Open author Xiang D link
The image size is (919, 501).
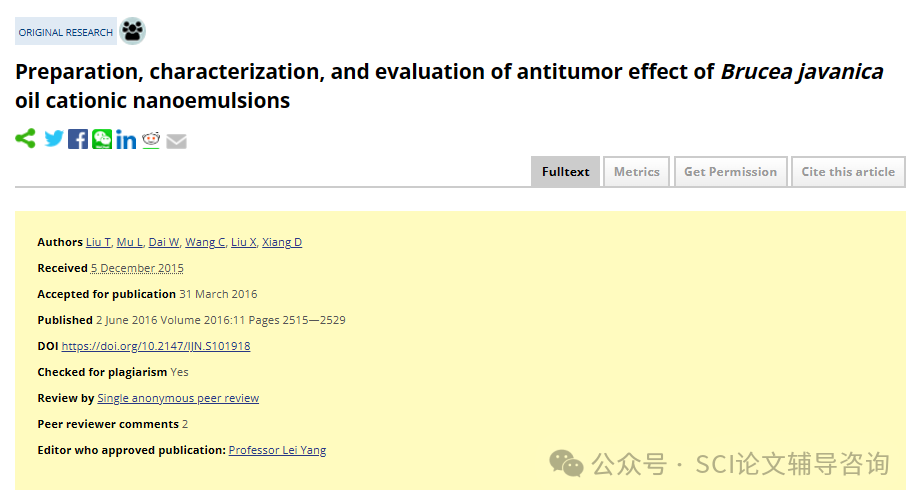pyautogui.click(x=282, y=242)
